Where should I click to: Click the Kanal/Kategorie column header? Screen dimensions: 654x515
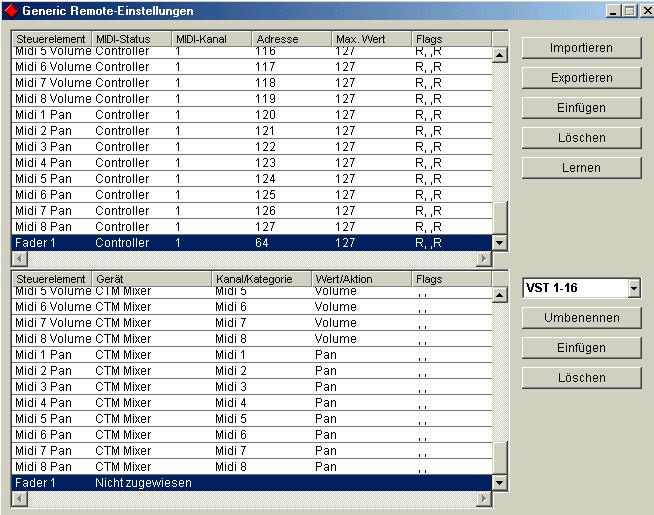(261, 279)
